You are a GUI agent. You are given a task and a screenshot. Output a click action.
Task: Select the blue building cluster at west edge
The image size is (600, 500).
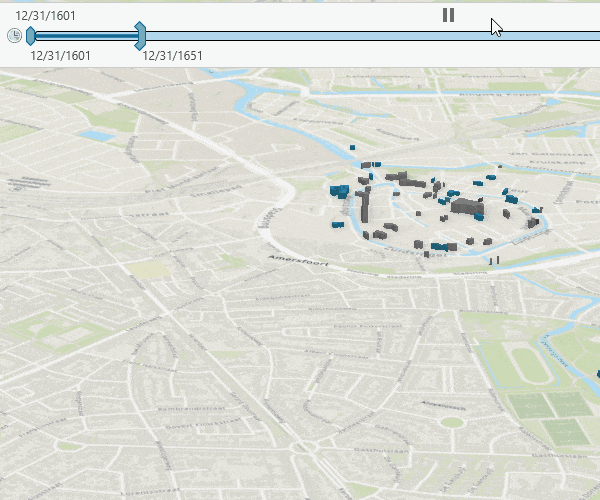339,191
